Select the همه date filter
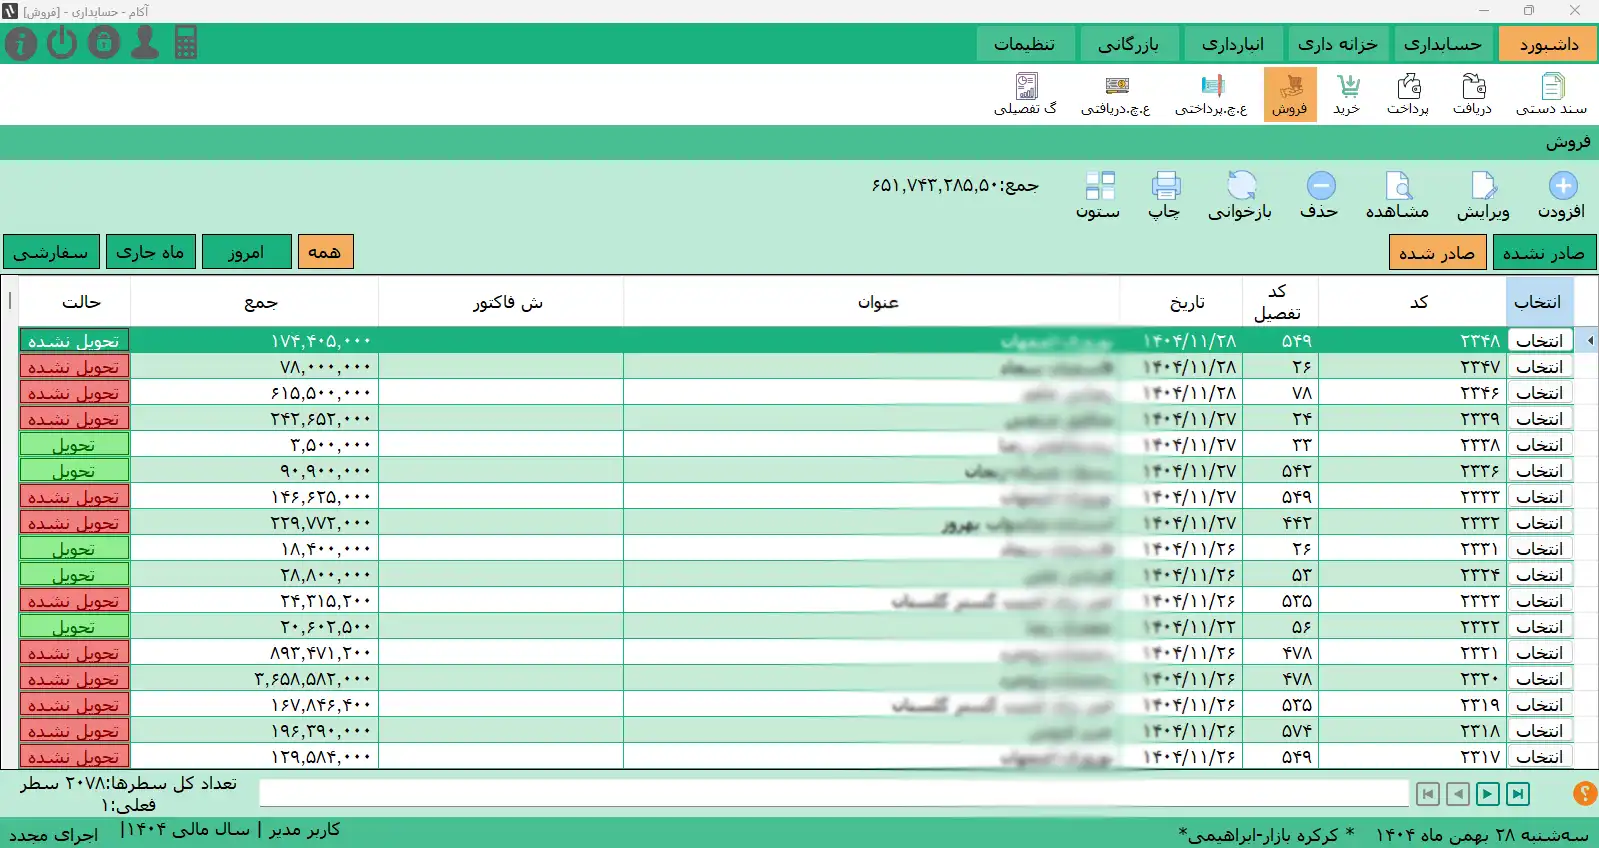Viewport: 1599px width, 848px height. click(325, 252)
